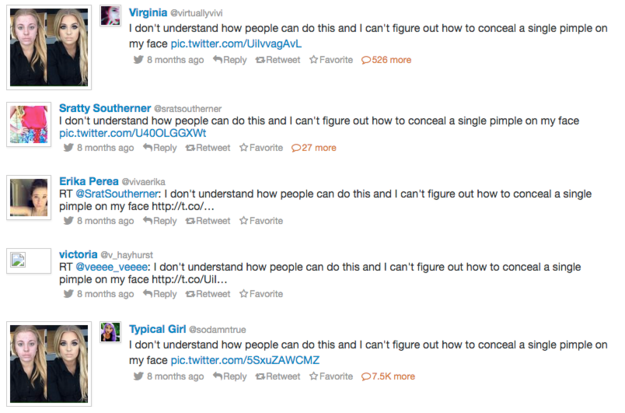View Virginia's attached before-after photo
Screen dimensions: 625x413
(x=49, y=47)
